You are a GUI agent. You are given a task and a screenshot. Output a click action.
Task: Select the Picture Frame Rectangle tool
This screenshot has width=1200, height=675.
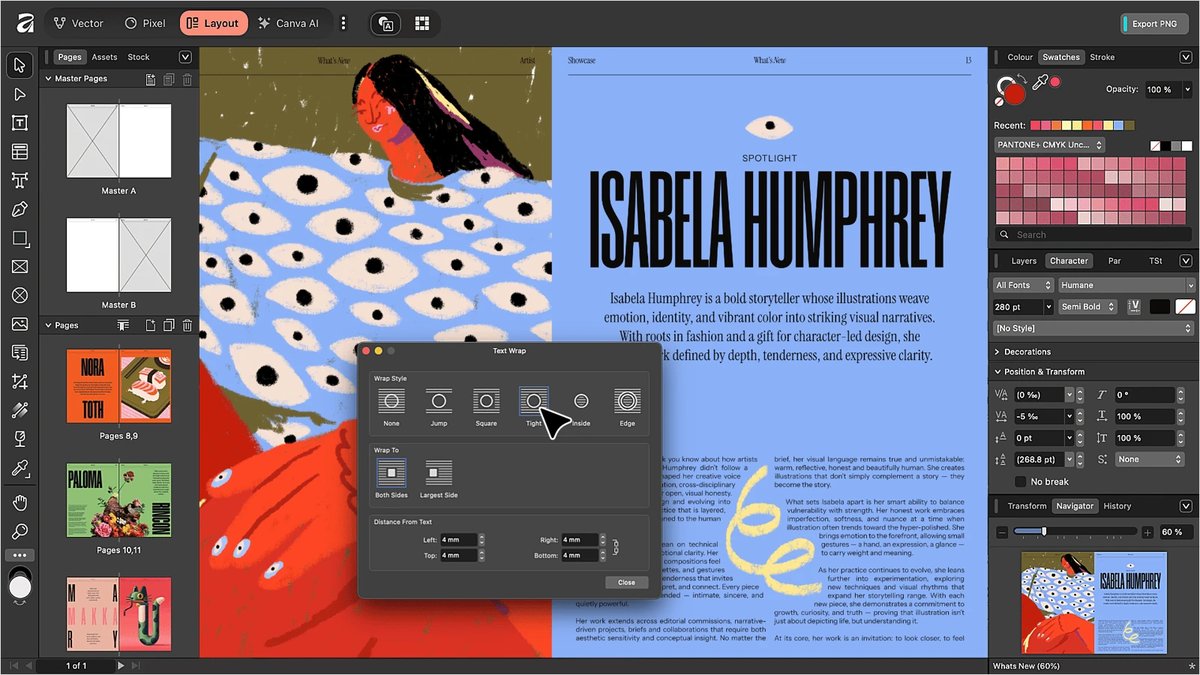click(x=19, y=267)
